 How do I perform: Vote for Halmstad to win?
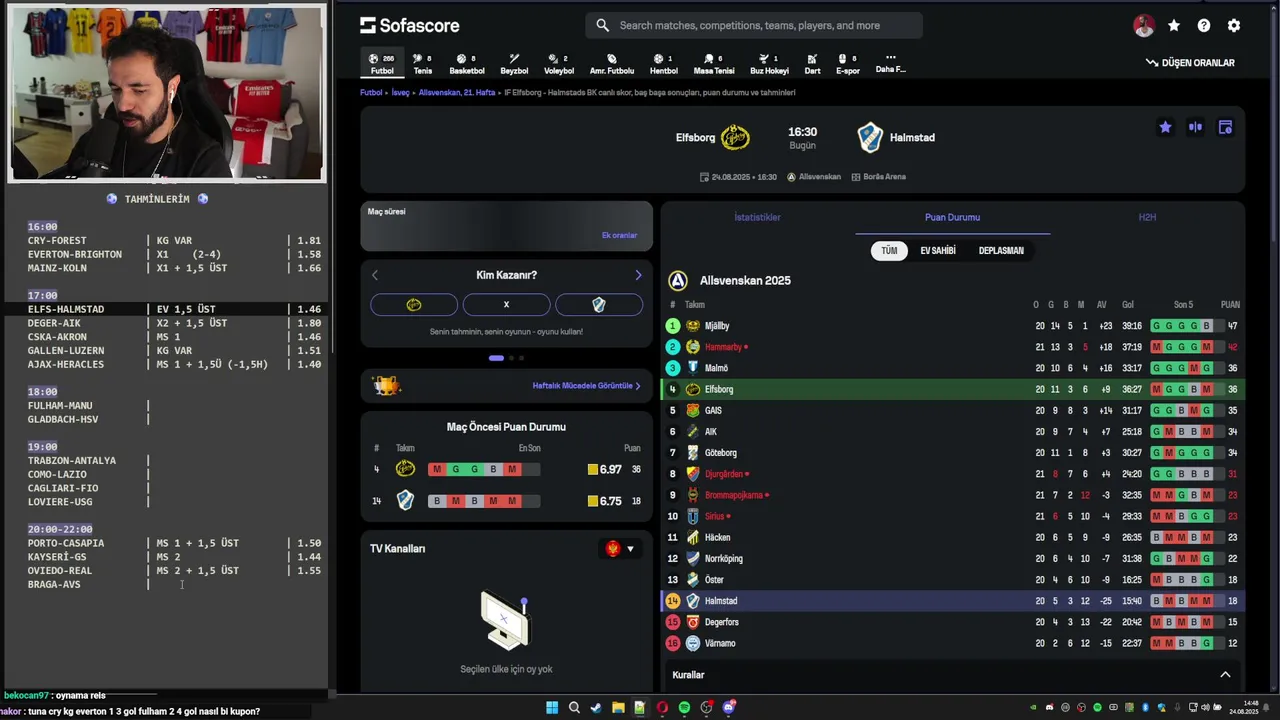[598, 305]
